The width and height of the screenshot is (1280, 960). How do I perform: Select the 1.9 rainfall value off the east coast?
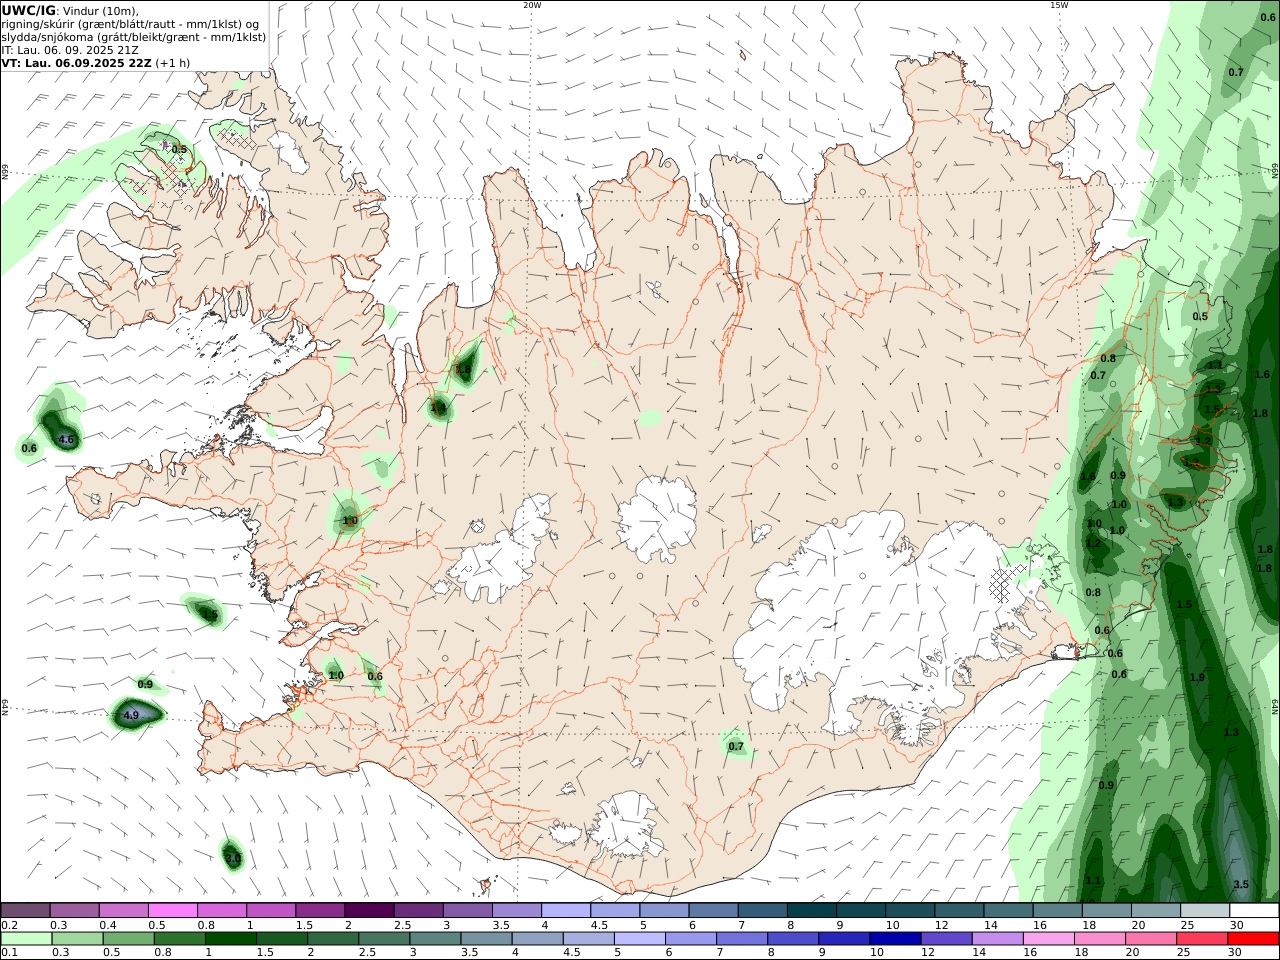pos(1197,678)
